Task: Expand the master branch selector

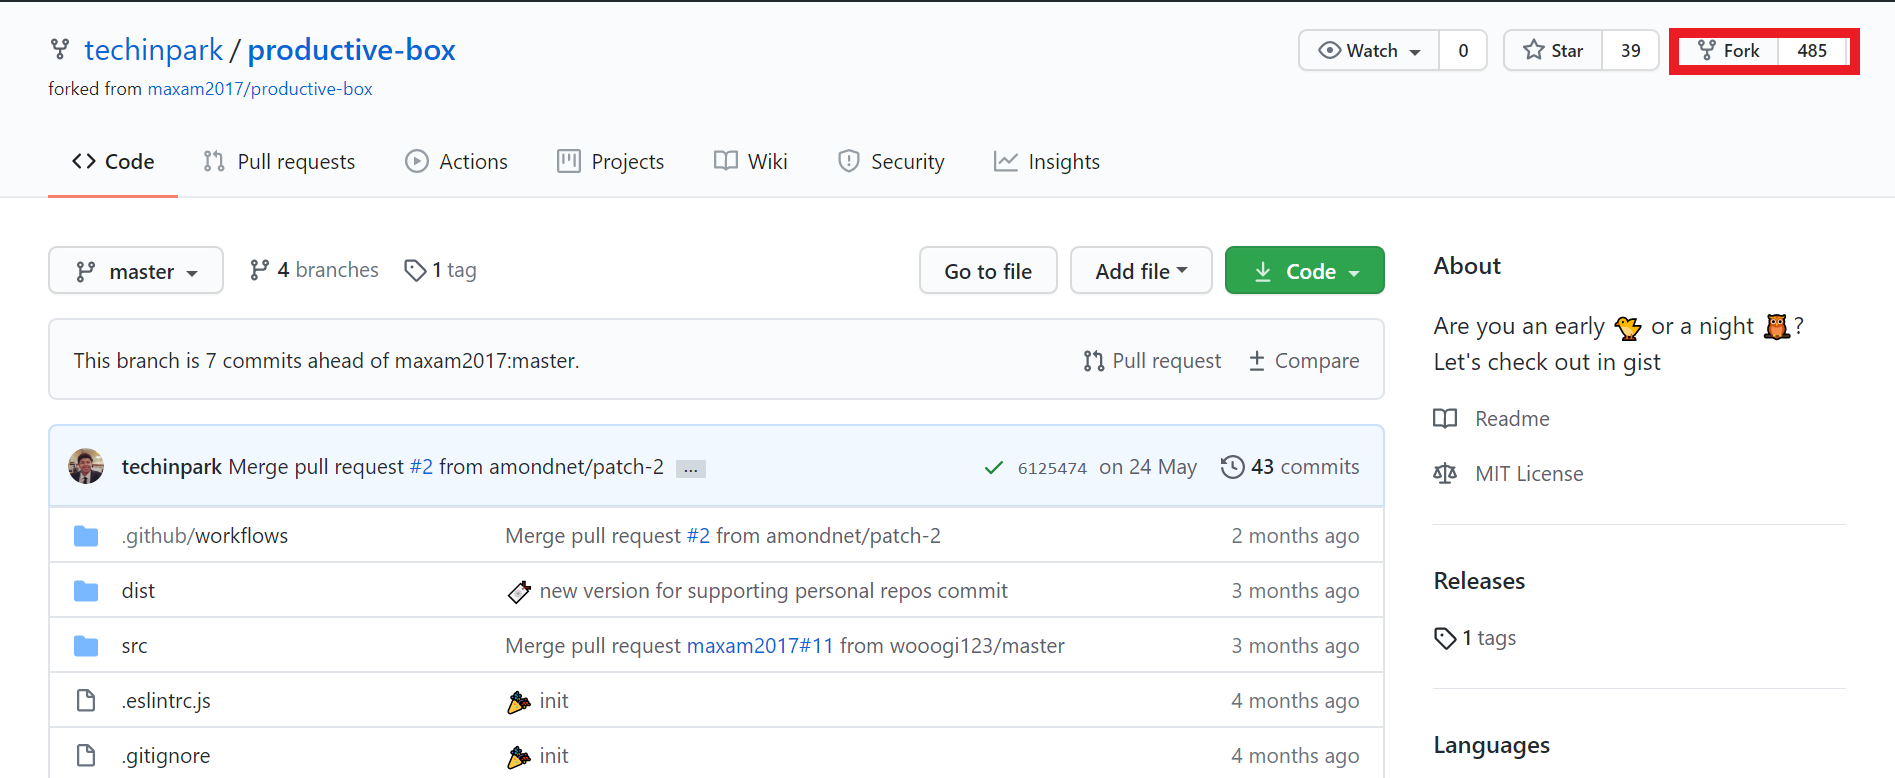Action: click(136, 271)
